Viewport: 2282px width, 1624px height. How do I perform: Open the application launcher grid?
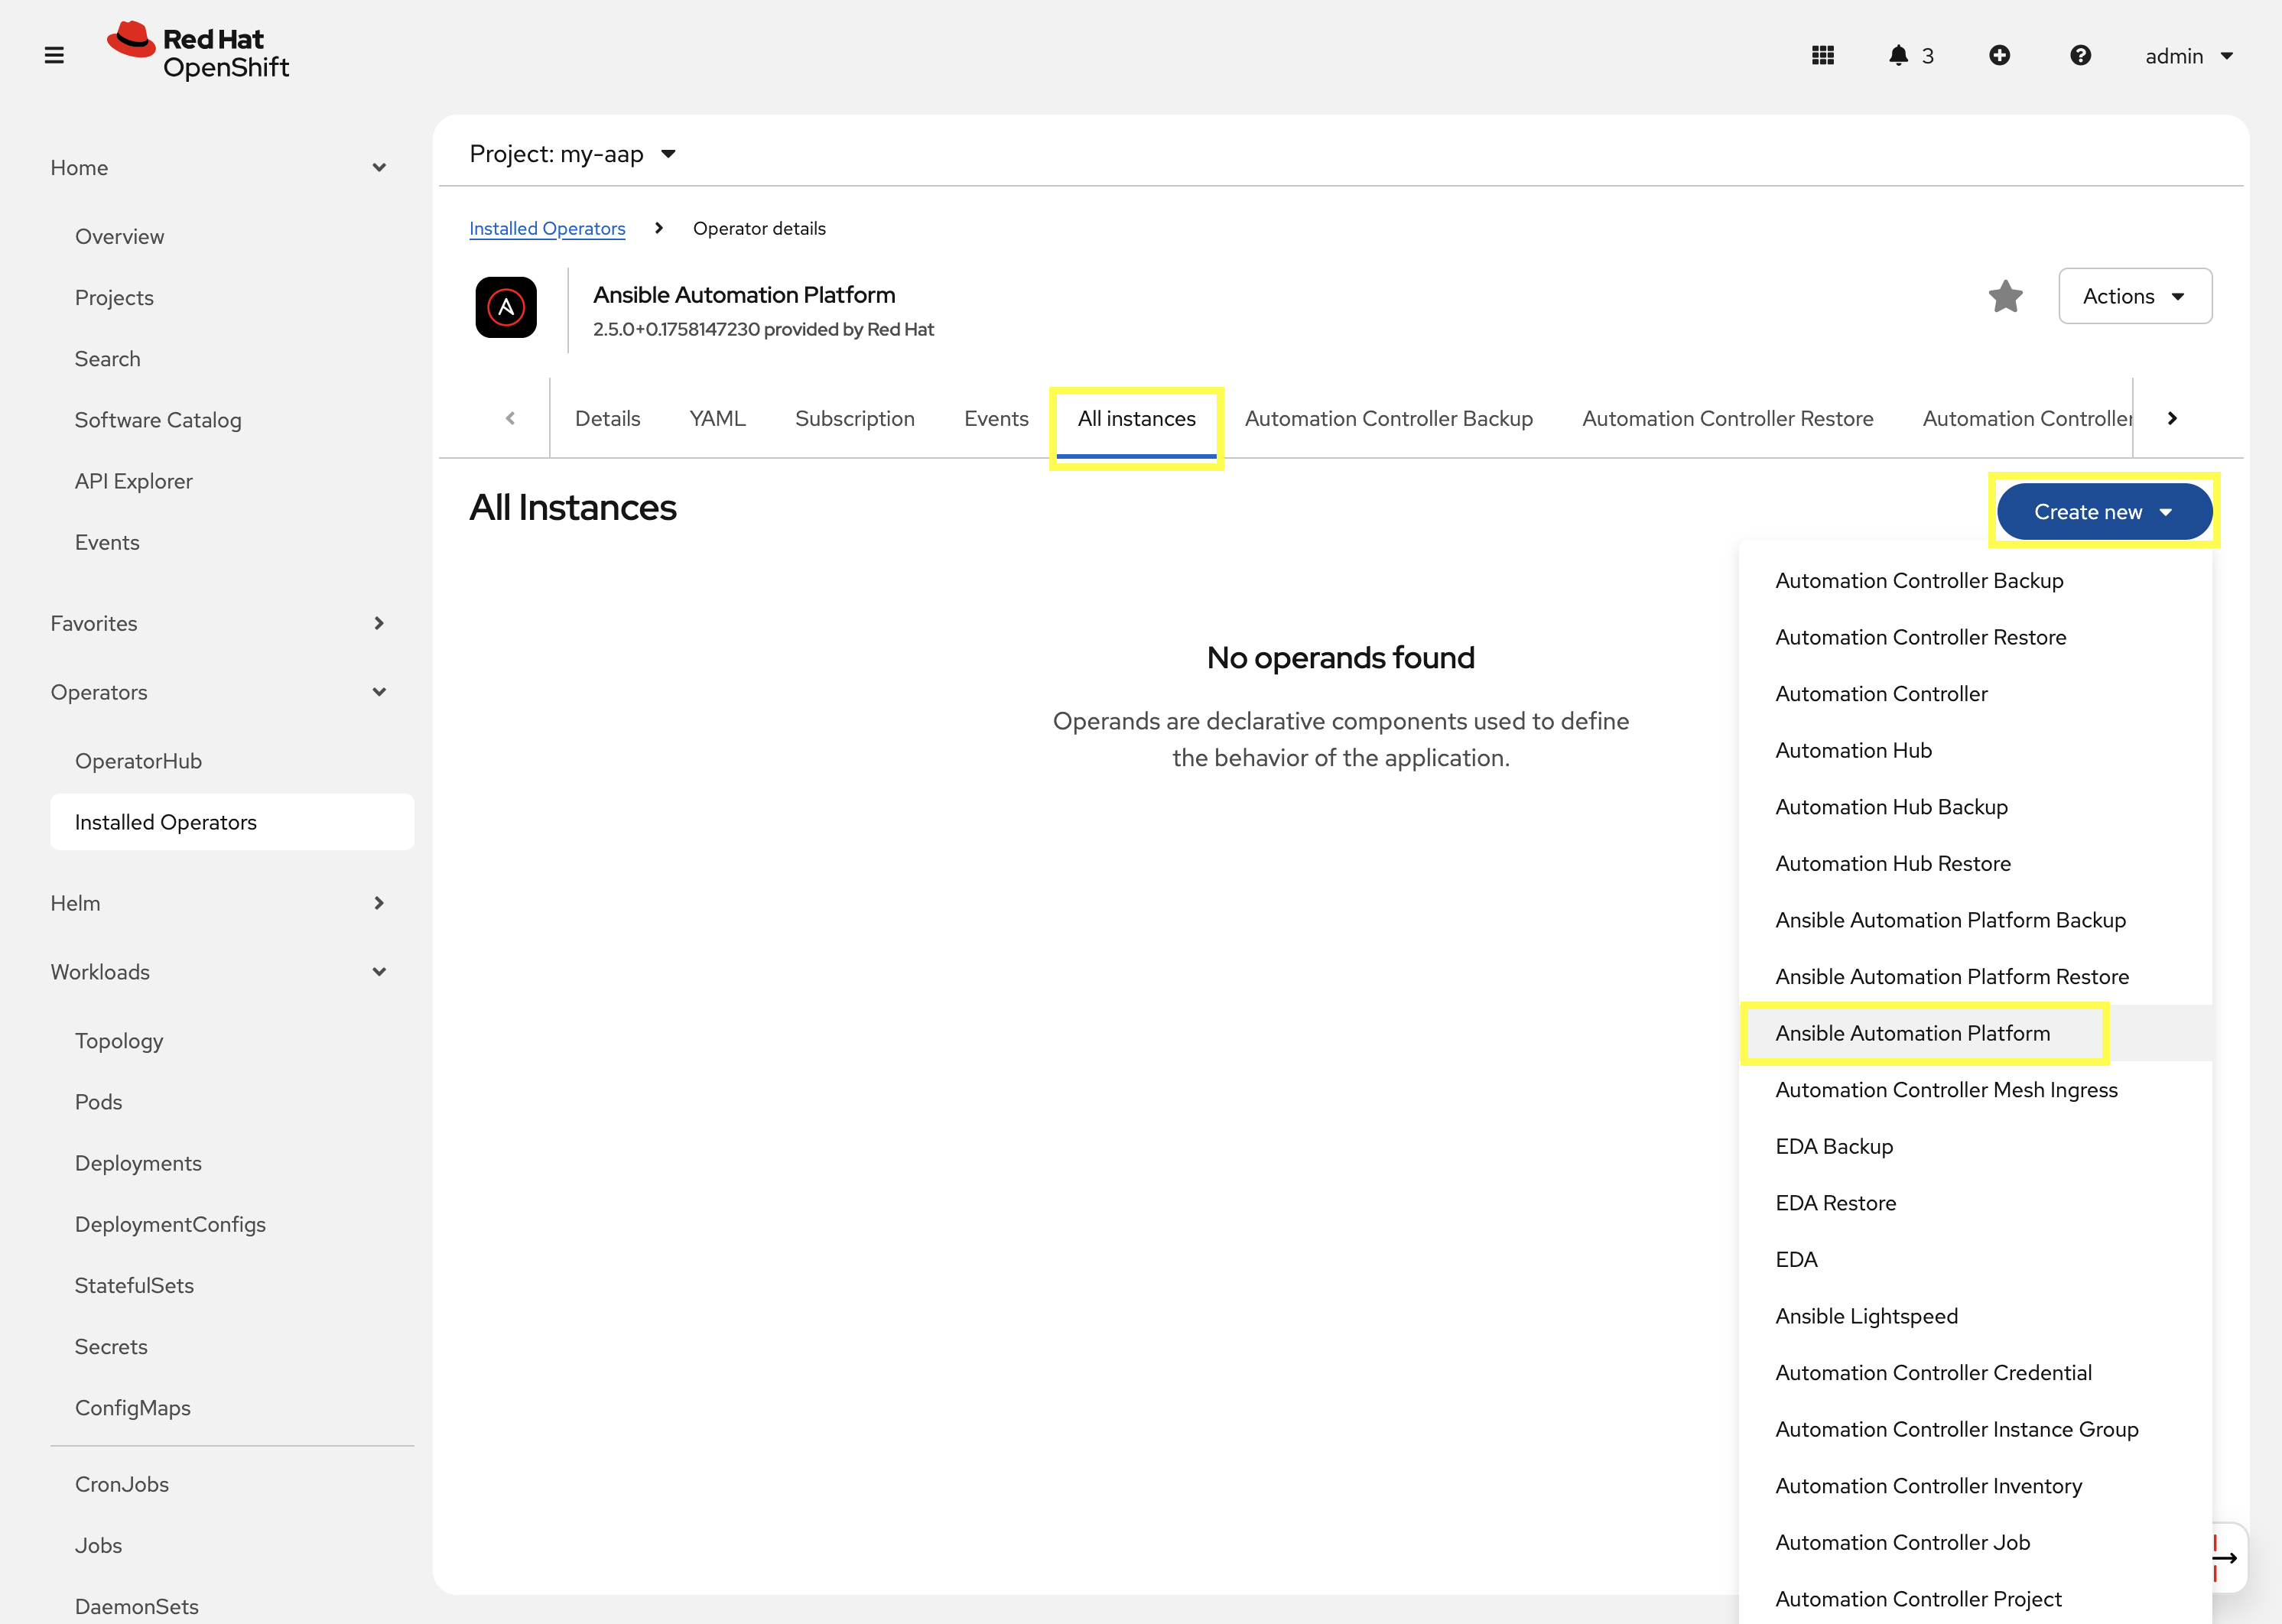click(x=1823, y=56)
